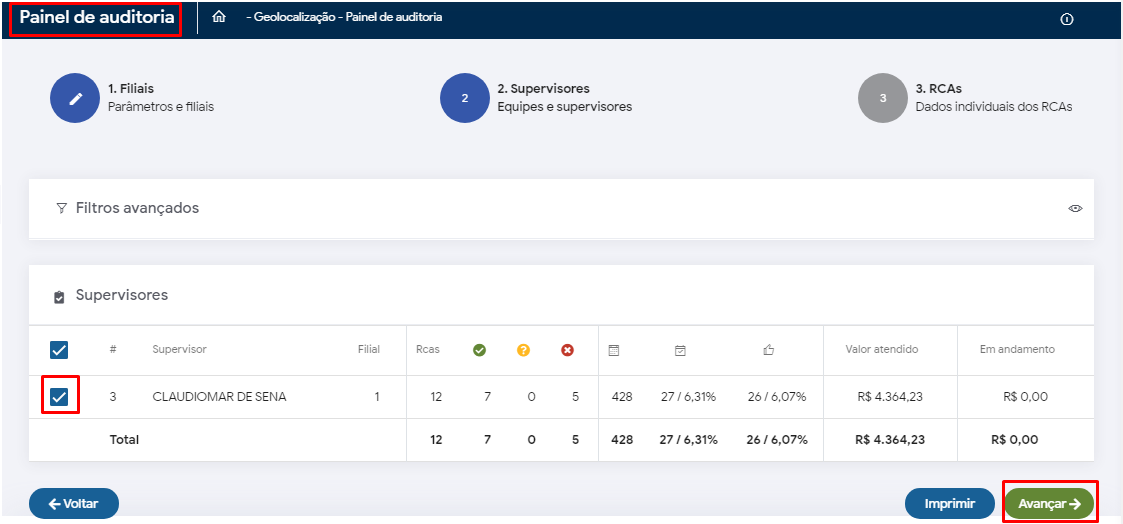The height and width of the screenshot is (524, 1123).
Task: Select step 3 RCAs
Action: 883,98
